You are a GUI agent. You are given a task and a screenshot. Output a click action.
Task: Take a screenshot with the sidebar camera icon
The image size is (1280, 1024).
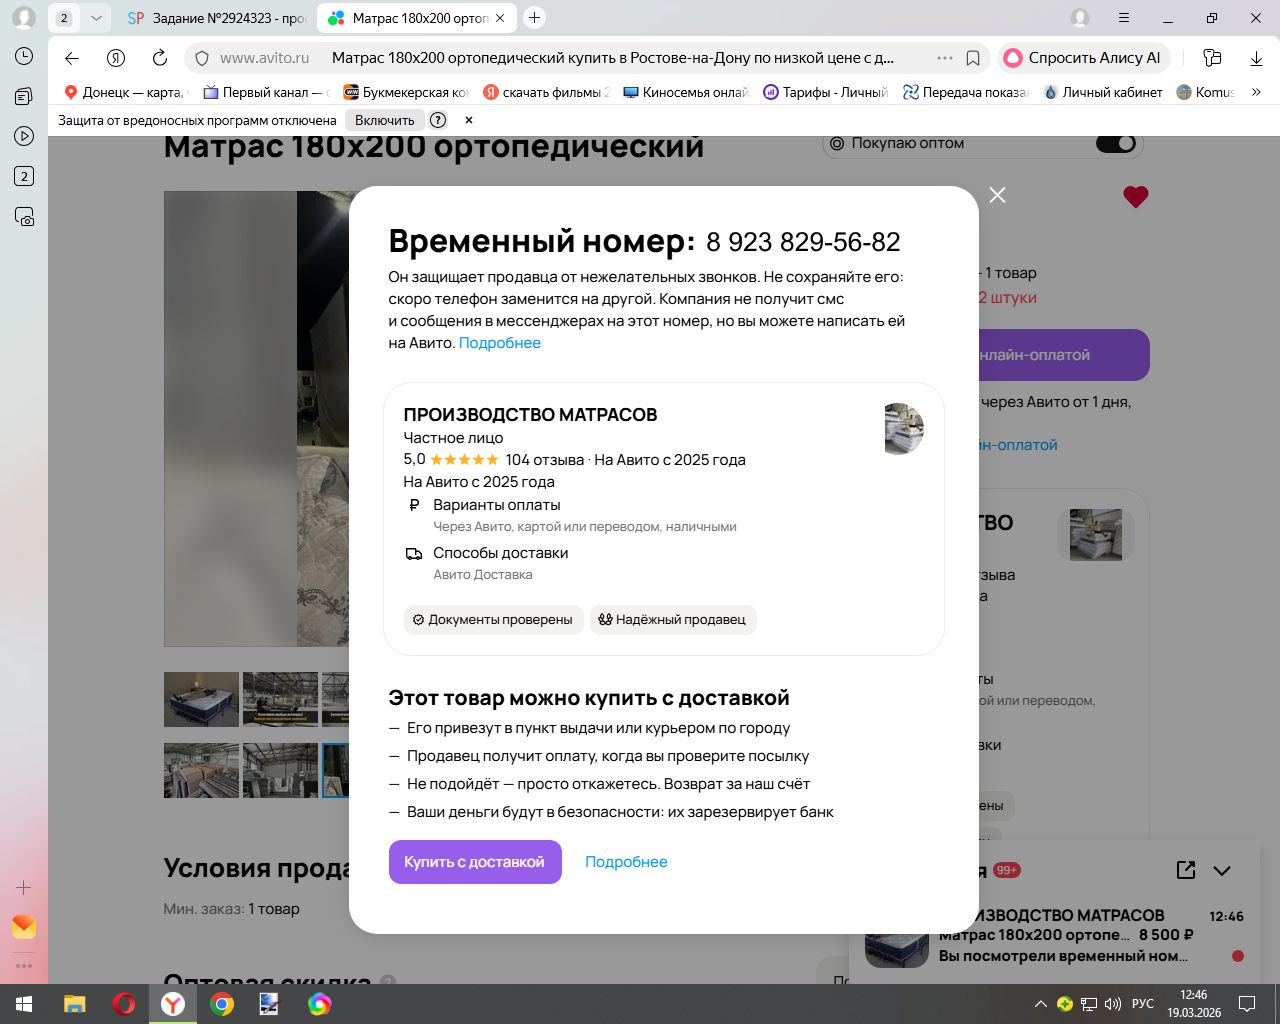[x=24, y=216]
